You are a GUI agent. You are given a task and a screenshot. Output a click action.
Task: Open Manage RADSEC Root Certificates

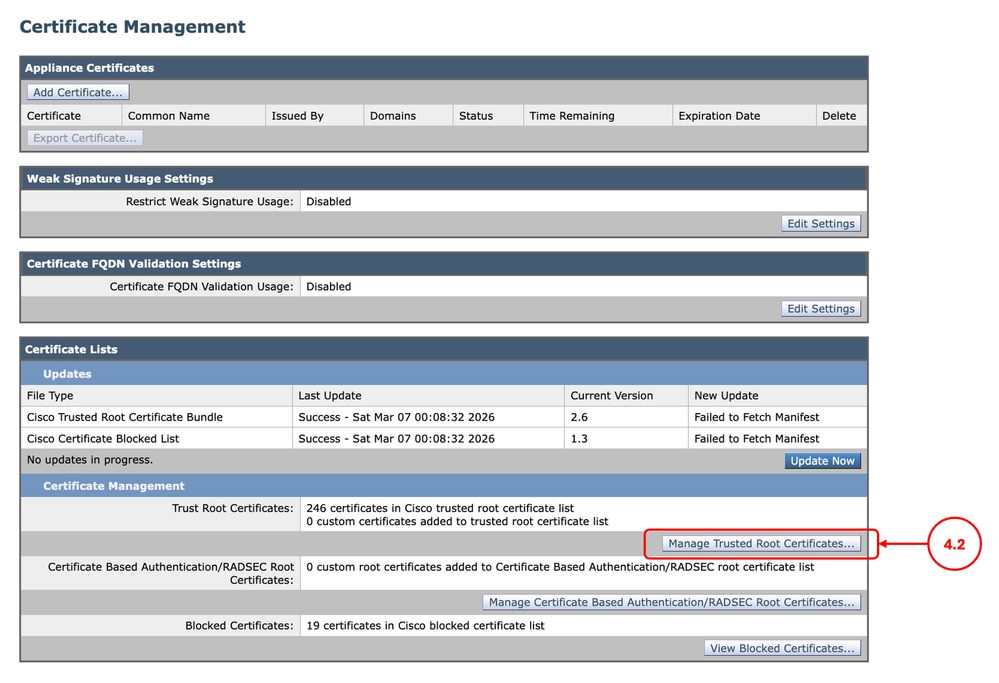[671, 602]
